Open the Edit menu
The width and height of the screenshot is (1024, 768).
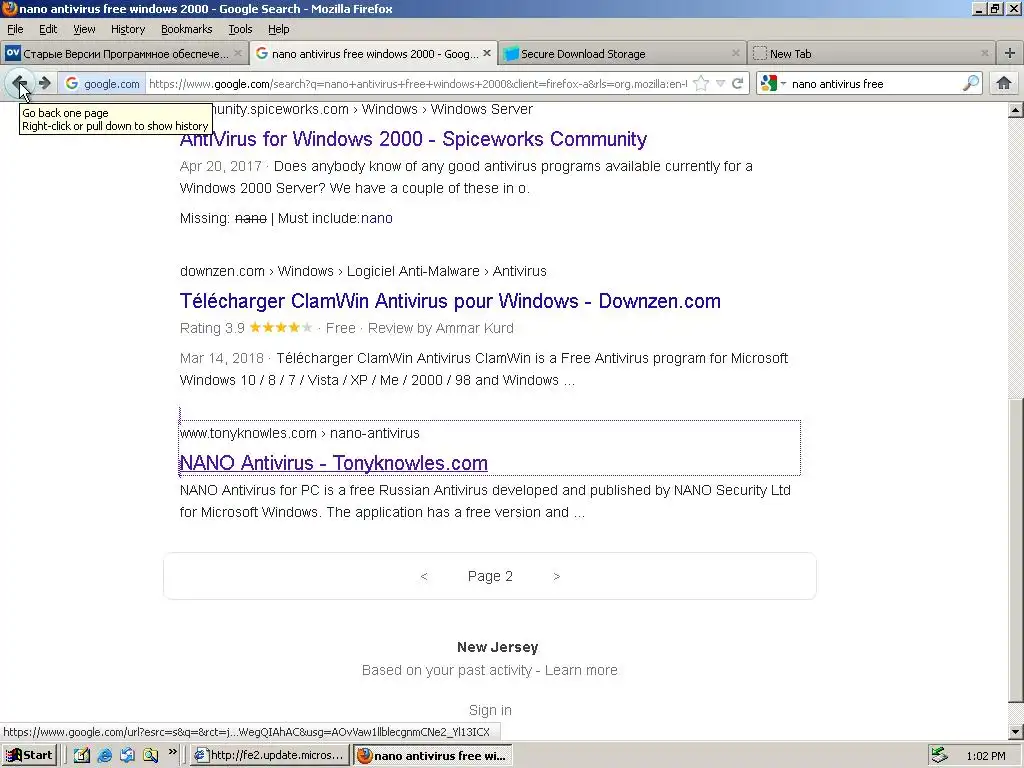(x=48, y=29)
